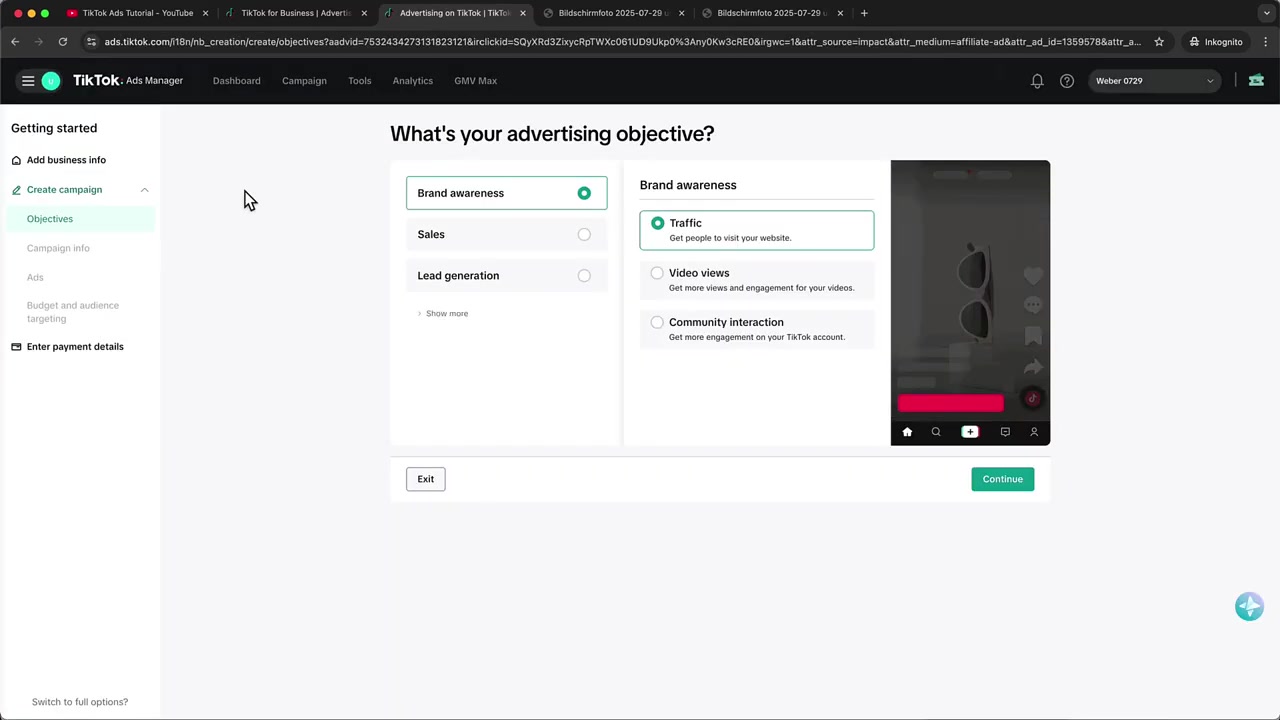Image resolution: width=1280 pixels, height=720 pixels.
Task: Click the profile icon in phone preview
Action: tap(1034, 432)
